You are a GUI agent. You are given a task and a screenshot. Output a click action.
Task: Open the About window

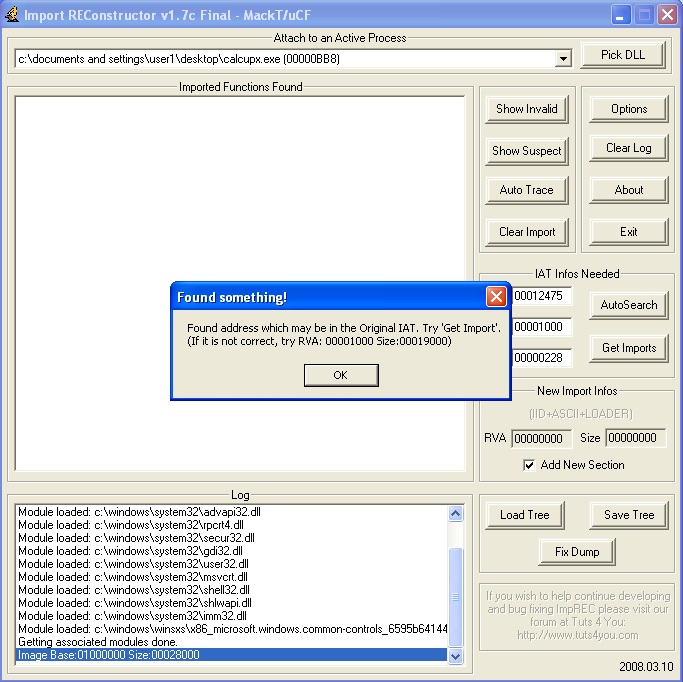(x=628, y=190)
